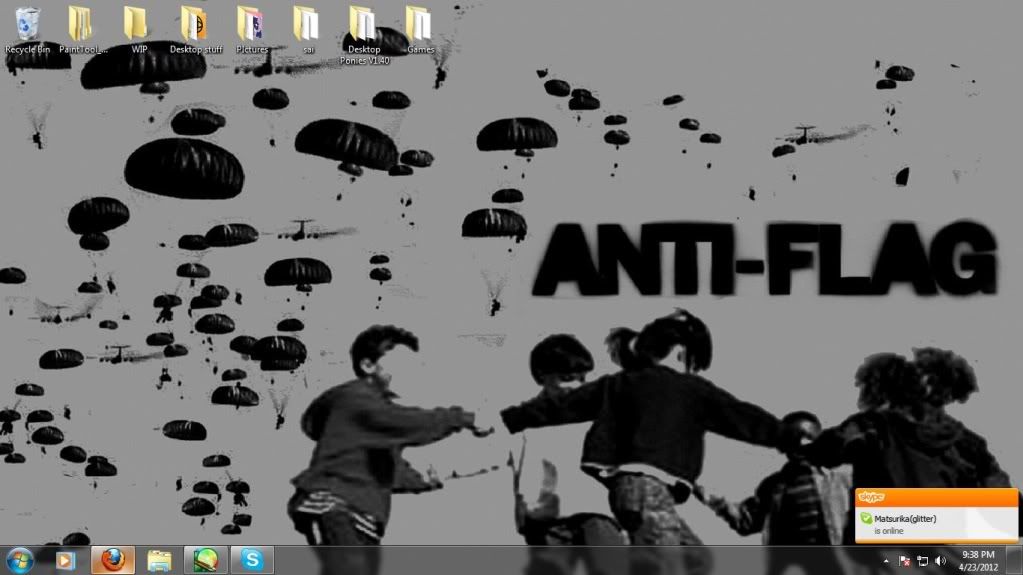The width and height of the screenshot is (1023, 575).
Task: Open the Recycle Bin desktop icon
Action: [27, 30]
